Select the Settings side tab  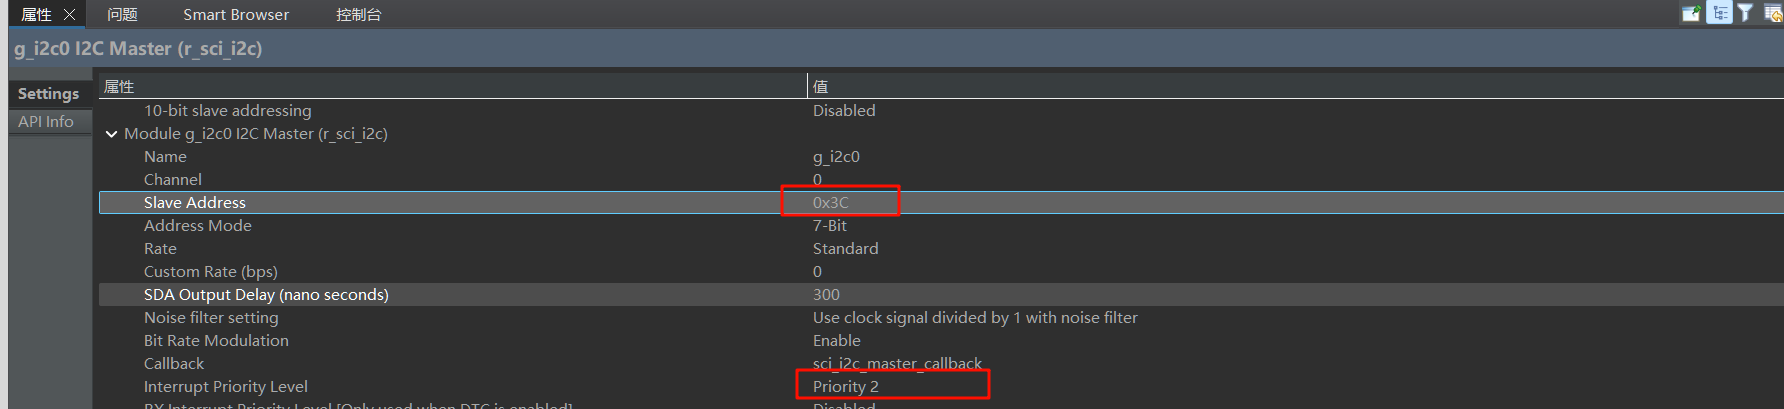click(48, 93)
